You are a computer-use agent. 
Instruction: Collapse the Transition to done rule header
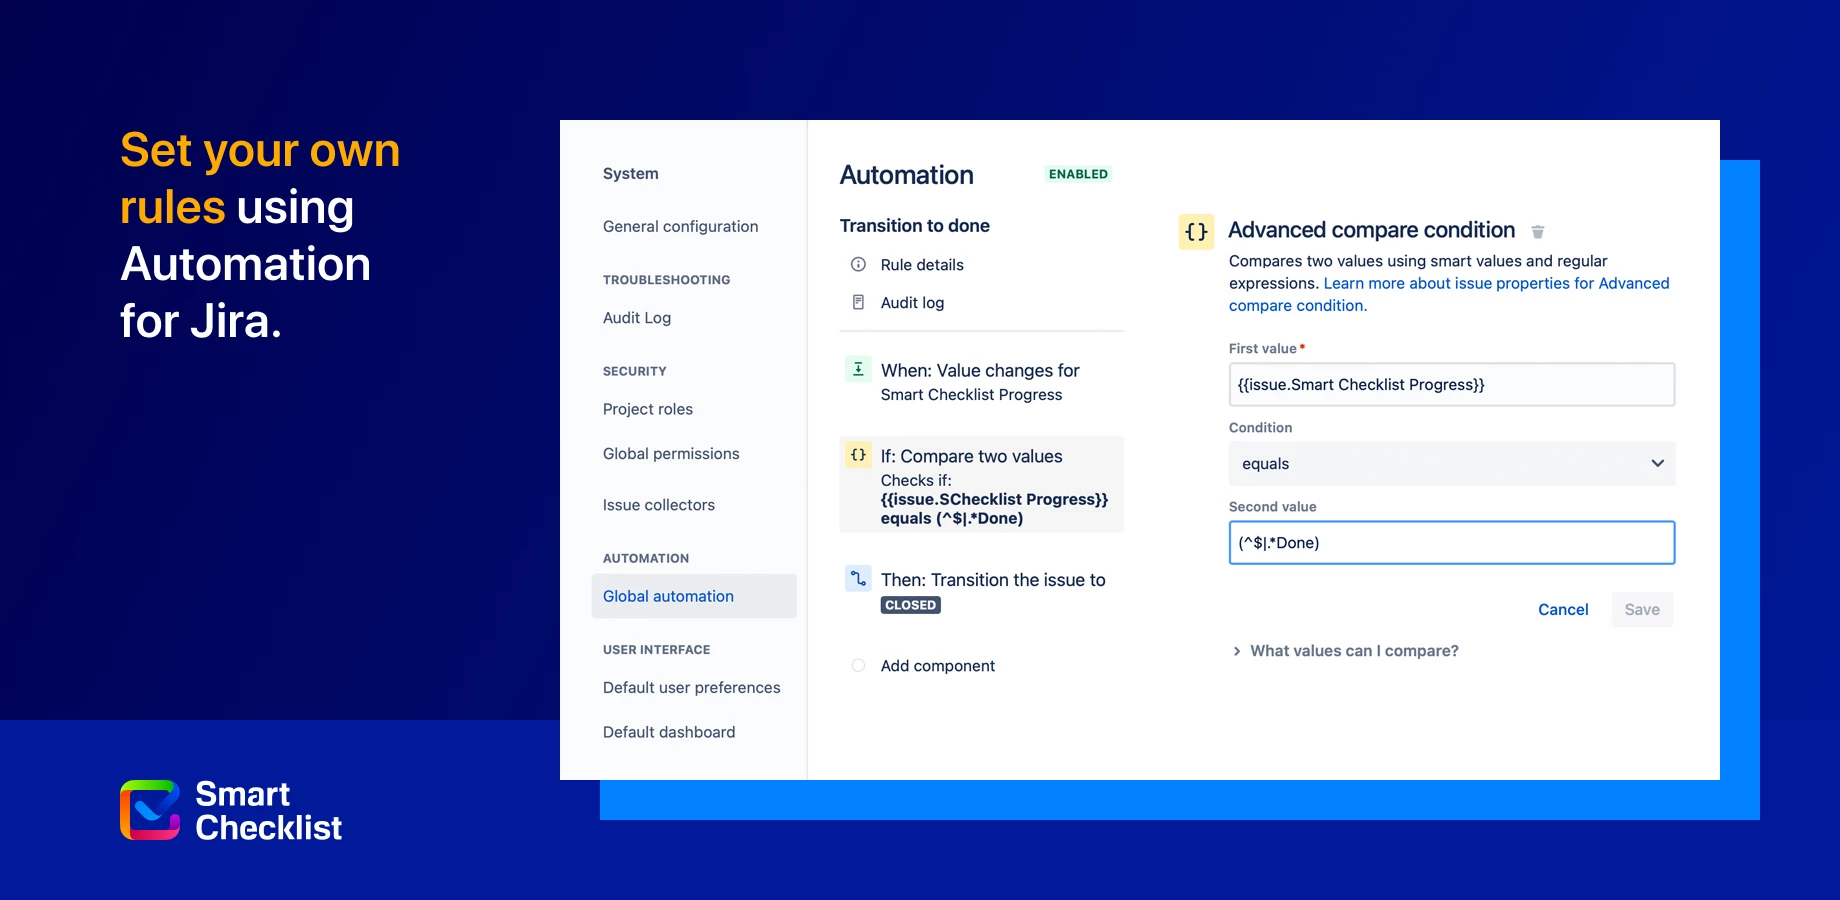(x=914, y=225)
